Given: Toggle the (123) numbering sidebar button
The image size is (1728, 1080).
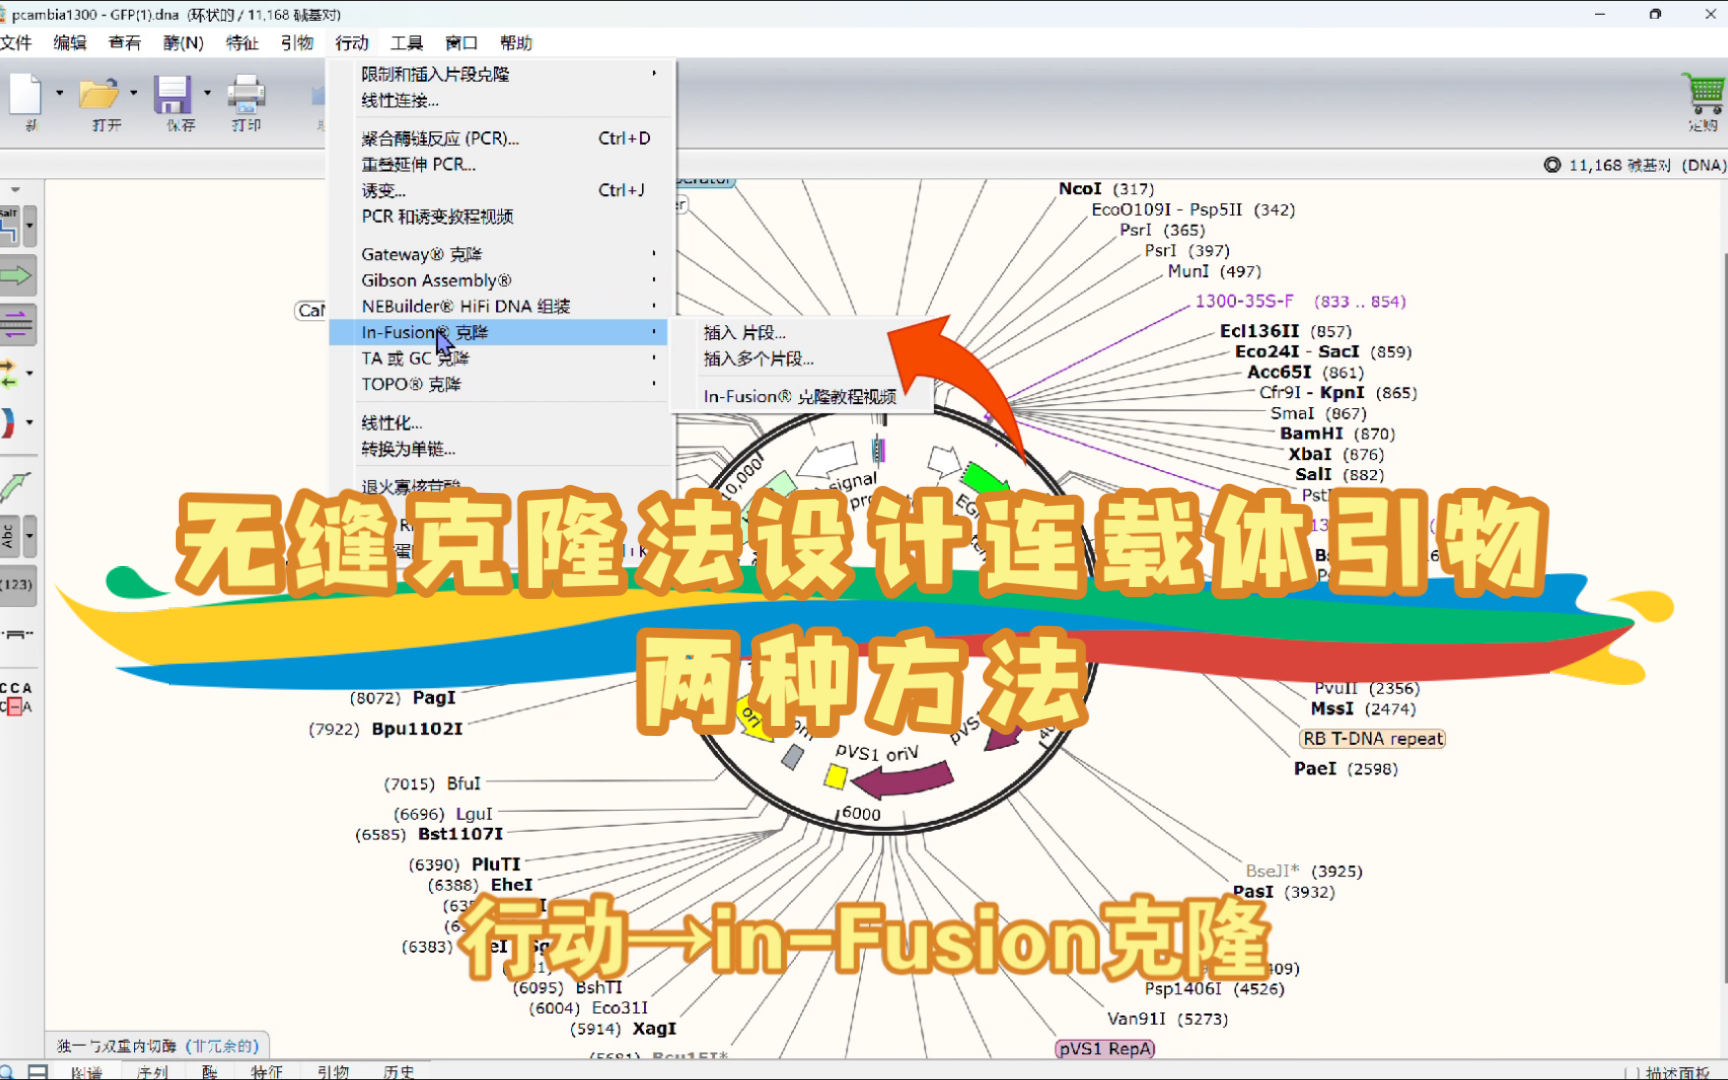Looking at the screenshot, I should click(x=17, y=585).
